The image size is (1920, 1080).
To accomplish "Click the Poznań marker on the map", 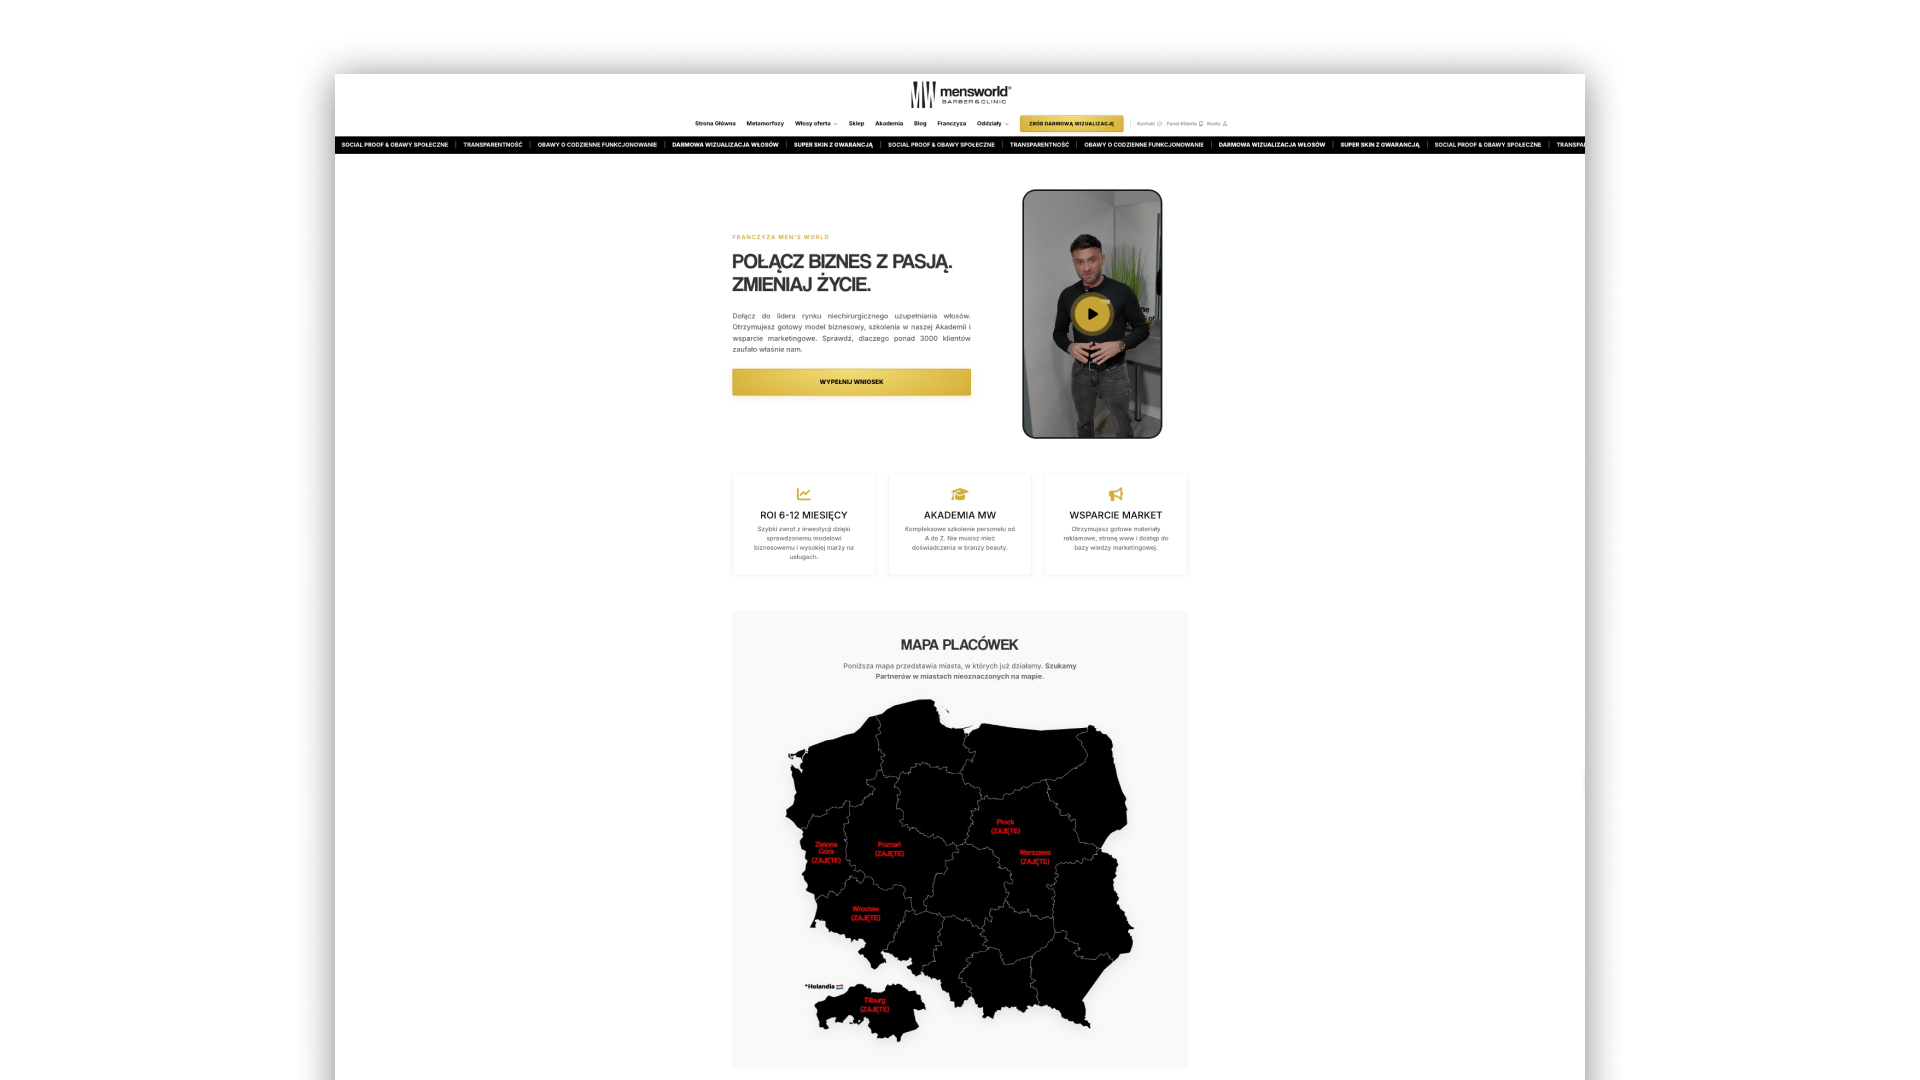I will click(889, 849).
